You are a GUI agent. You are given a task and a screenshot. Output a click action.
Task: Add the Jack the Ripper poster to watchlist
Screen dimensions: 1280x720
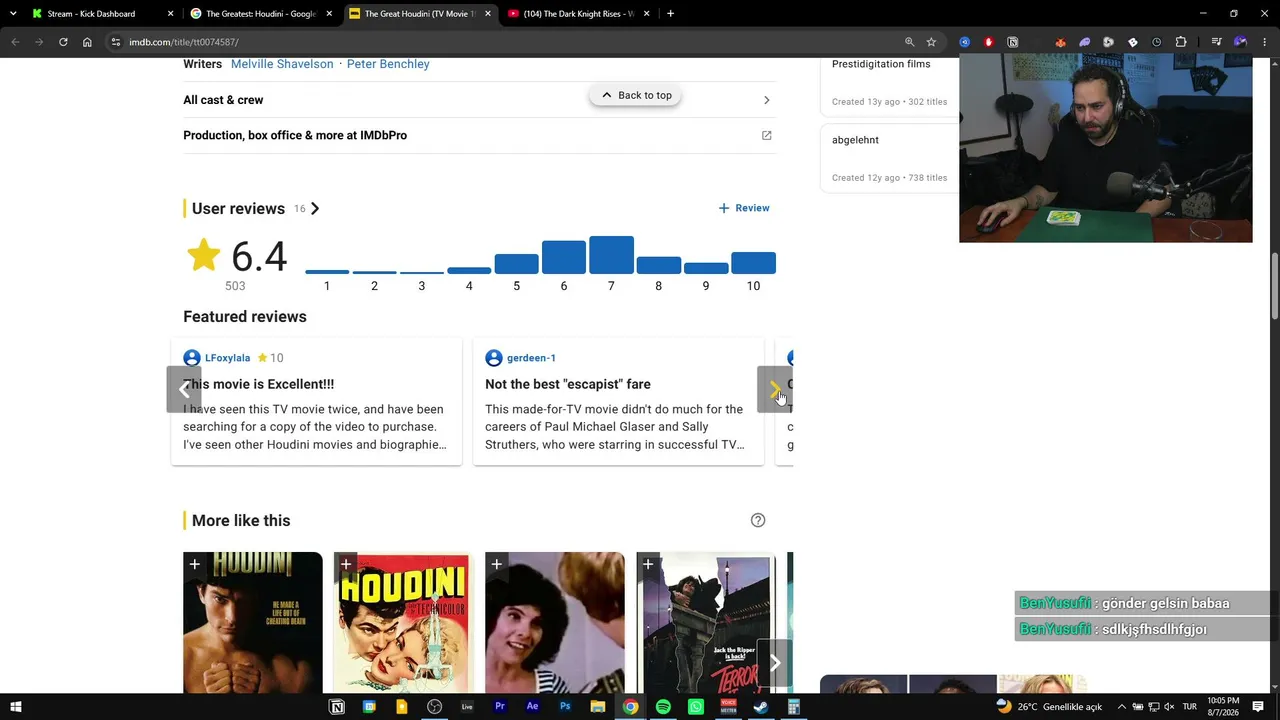point(648,565)
